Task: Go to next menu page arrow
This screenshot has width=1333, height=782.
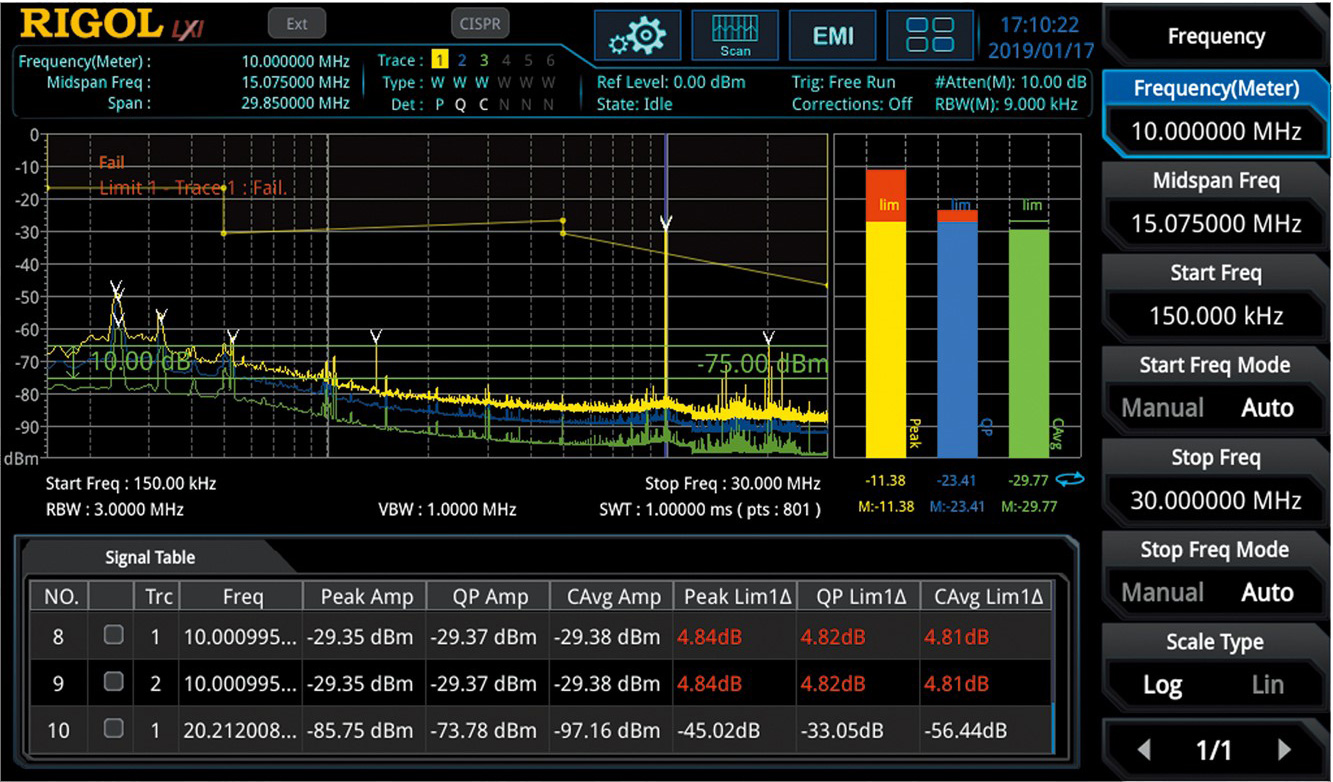Action: [x=1285, y=749]
